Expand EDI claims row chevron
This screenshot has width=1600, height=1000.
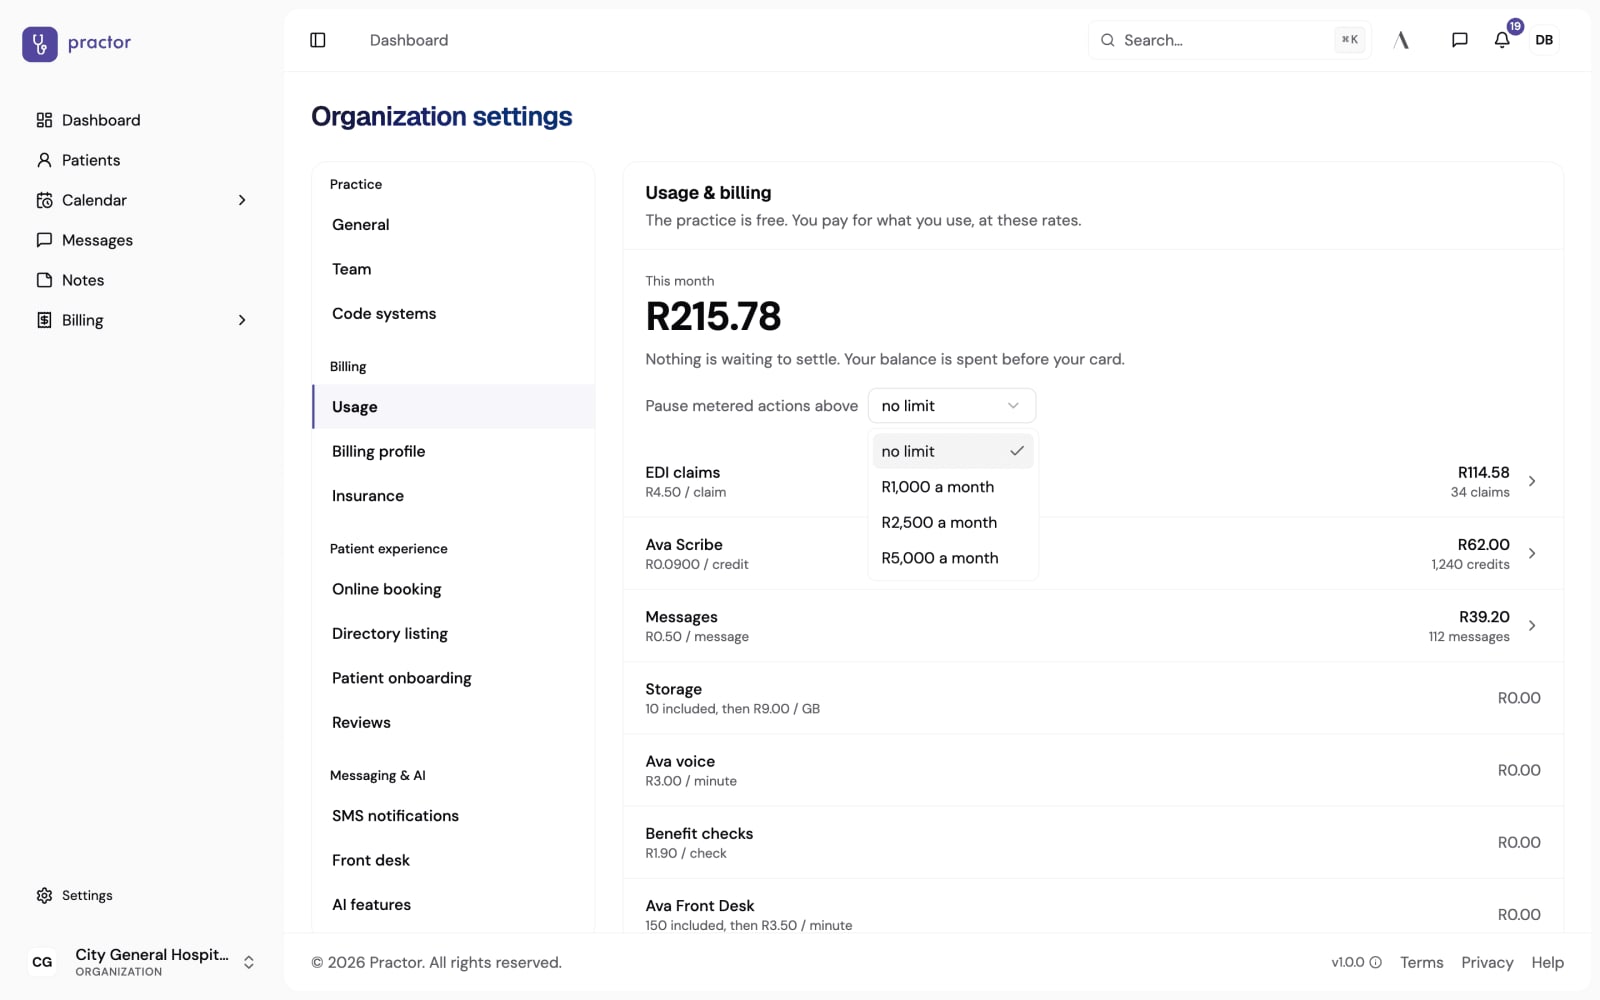(x=1532, y=481)
